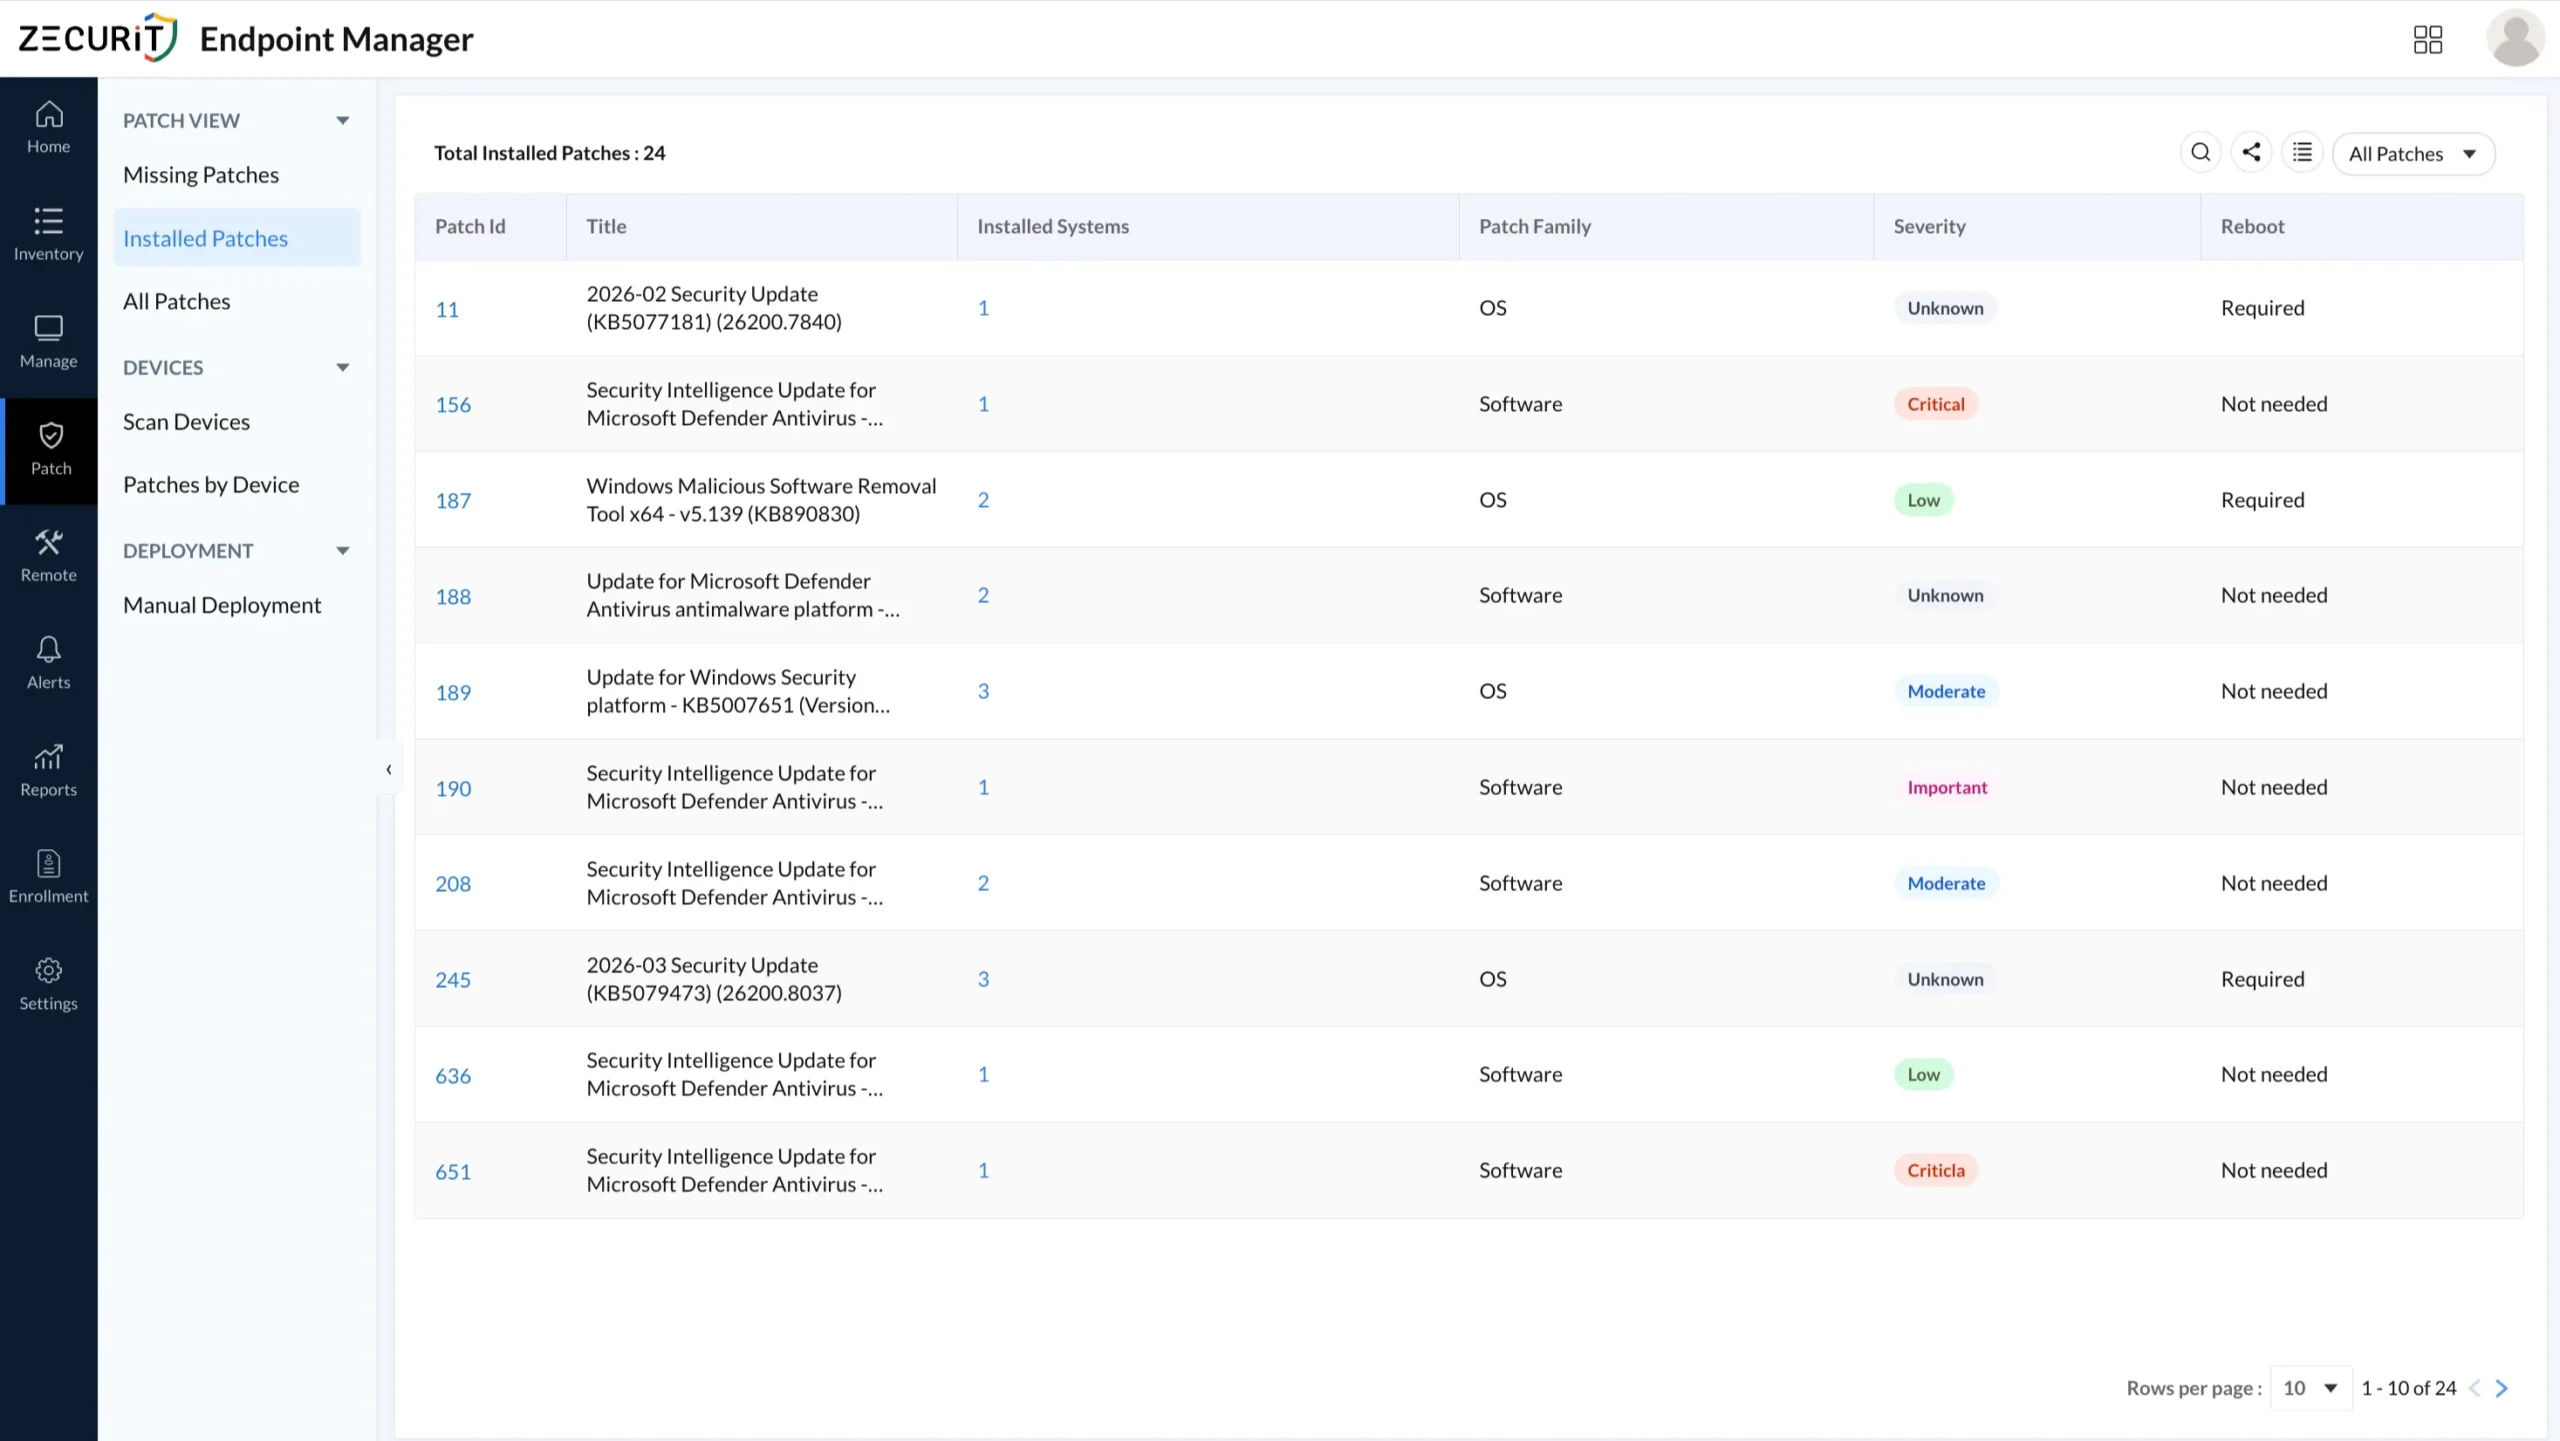Viewport: 2560px width, 1441px height.
Task: Click the Critical badge for patch 156
Action: click(x=1935, y=404)
